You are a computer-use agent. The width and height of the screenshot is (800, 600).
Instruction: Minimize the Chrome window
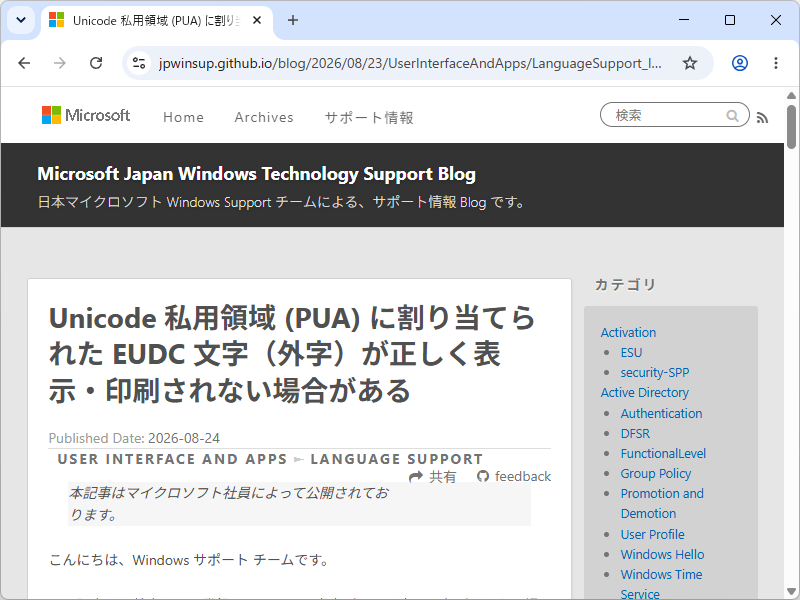click(x=684, y=20)
